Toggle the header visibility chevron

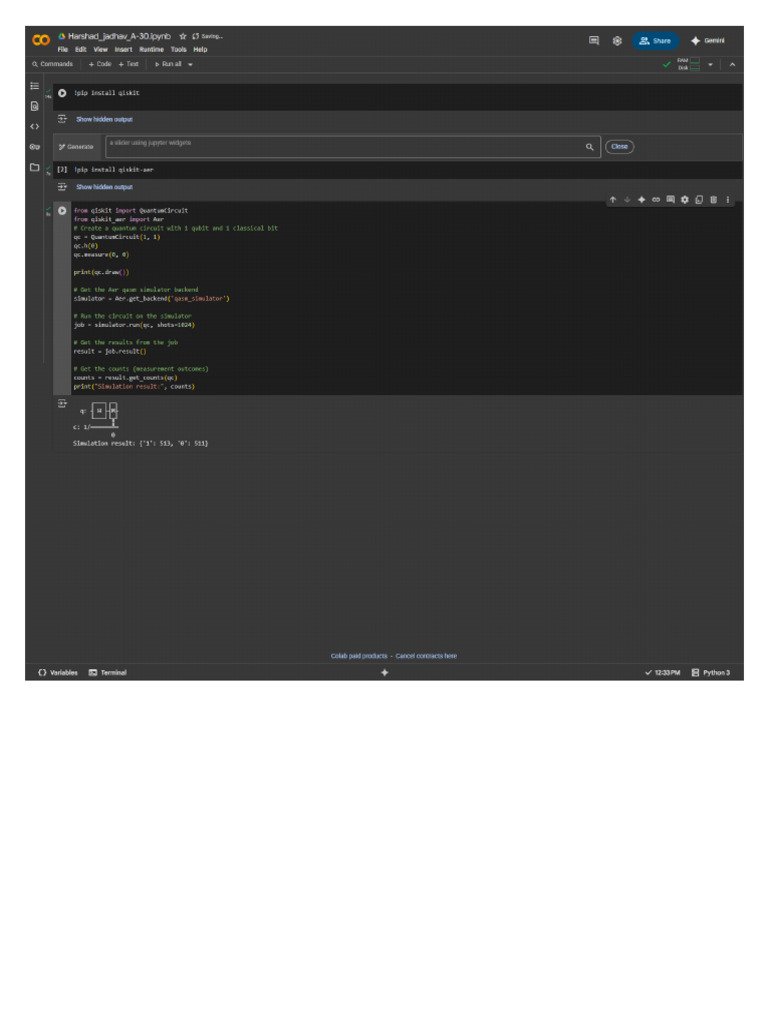[732, 64]
